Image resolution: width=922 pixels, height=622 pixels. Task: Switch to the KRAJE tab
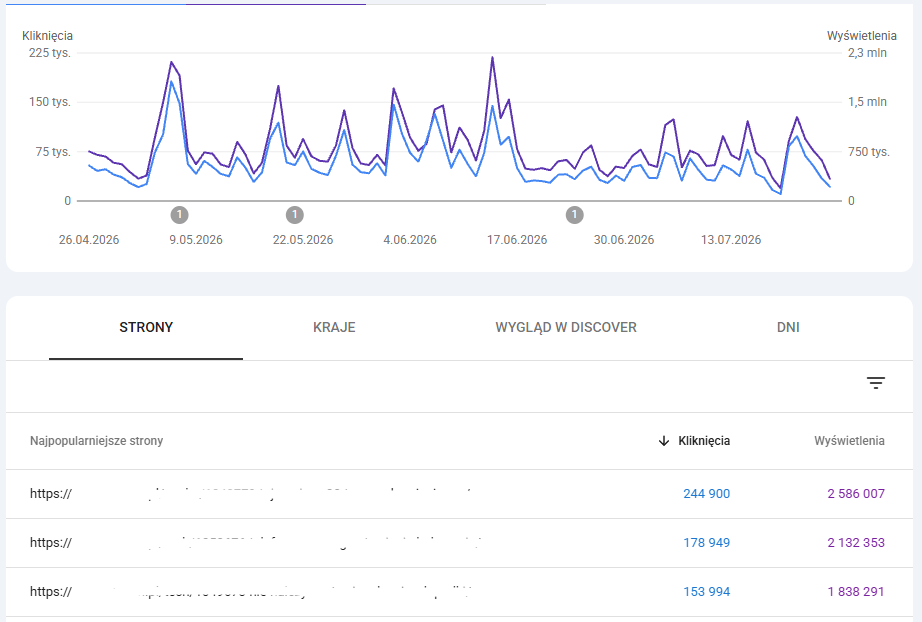(334, 327)
